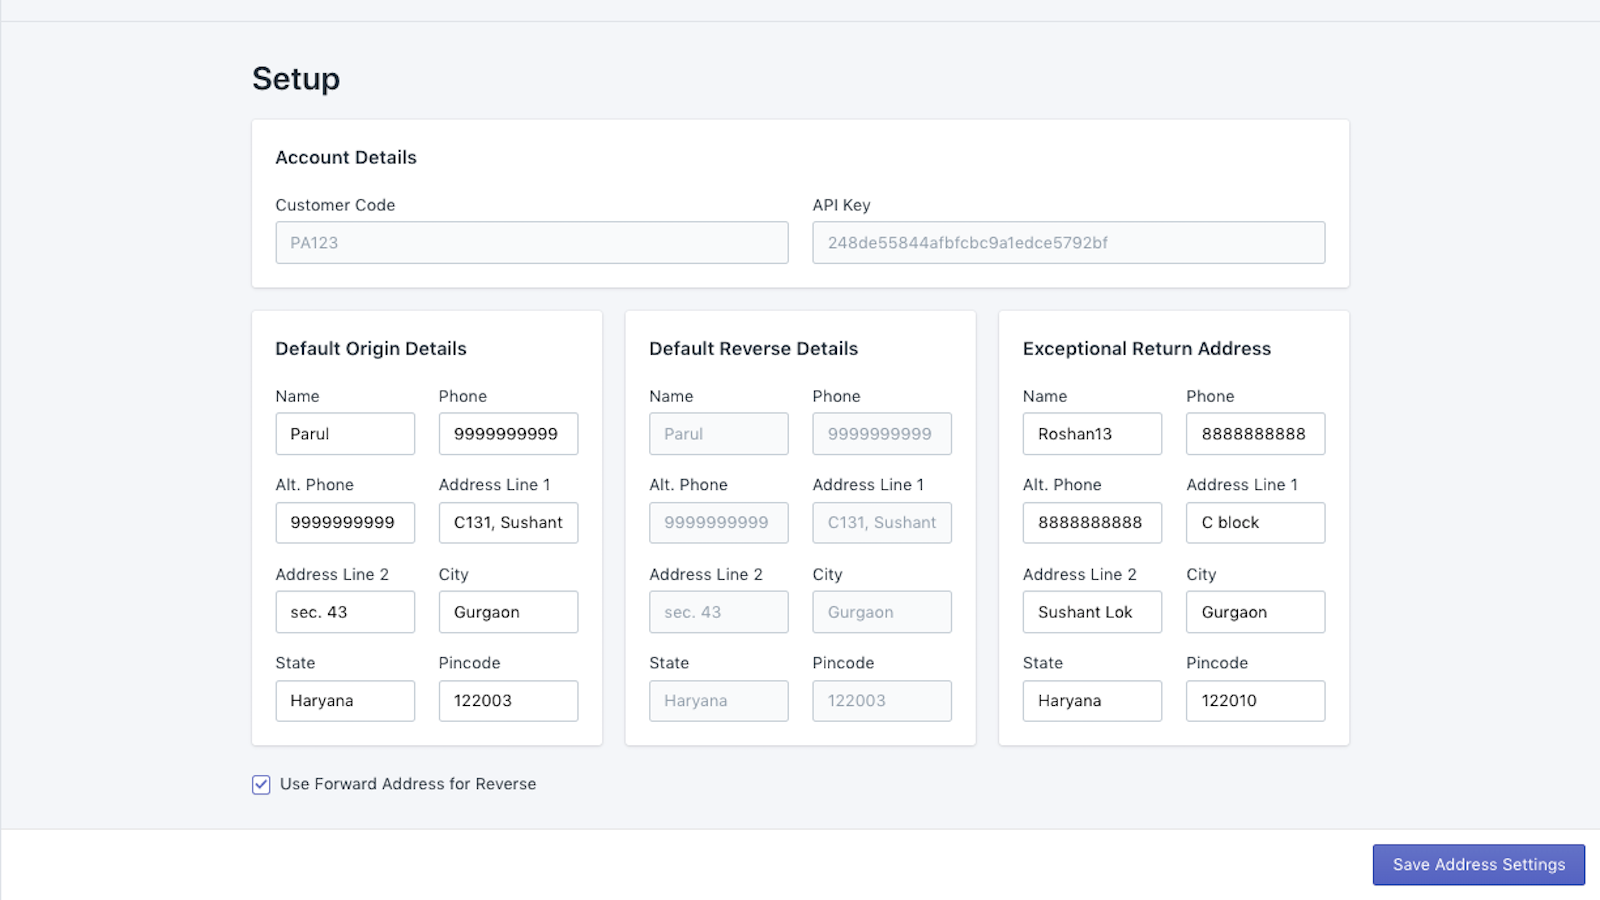Select the City field showing Gurgaon in Origin
Image resolution: width=1600 pixels, height=900 pixels.
click(x=508, y=611)
